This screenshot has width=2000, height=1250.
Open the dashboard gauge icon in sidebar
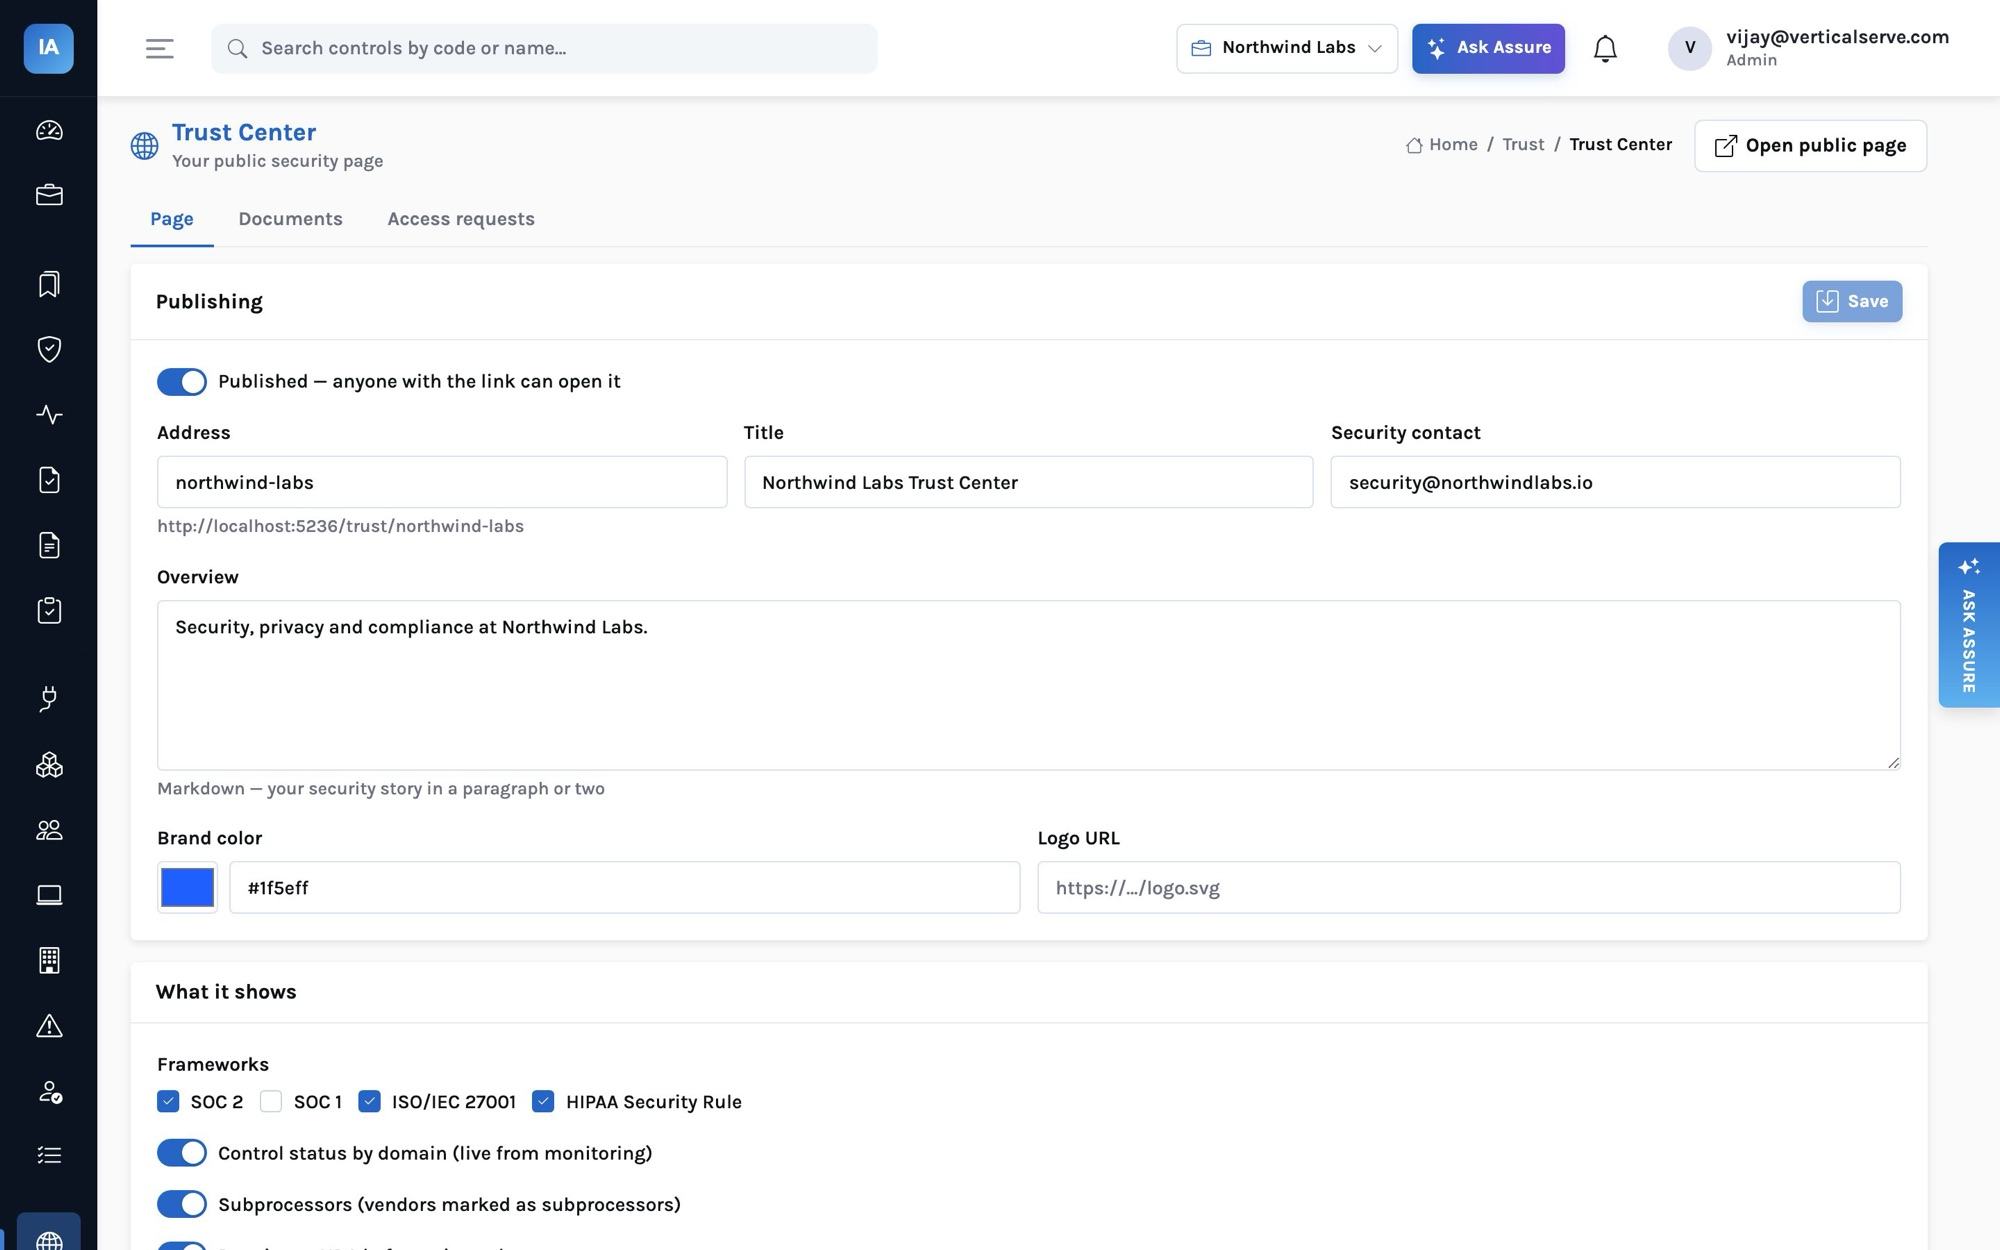pos(49,130)
